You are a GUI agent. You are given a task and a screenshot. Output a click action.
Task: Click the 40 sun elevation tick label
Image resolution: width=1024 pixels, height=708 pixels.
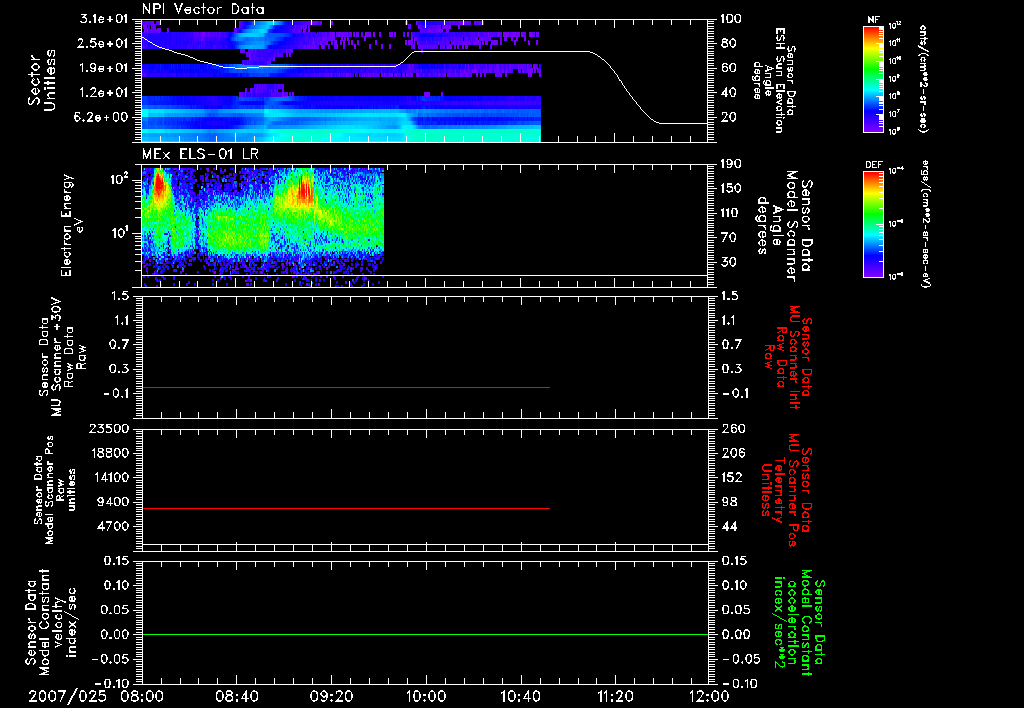pyautogui.click(x=728, y=93)
